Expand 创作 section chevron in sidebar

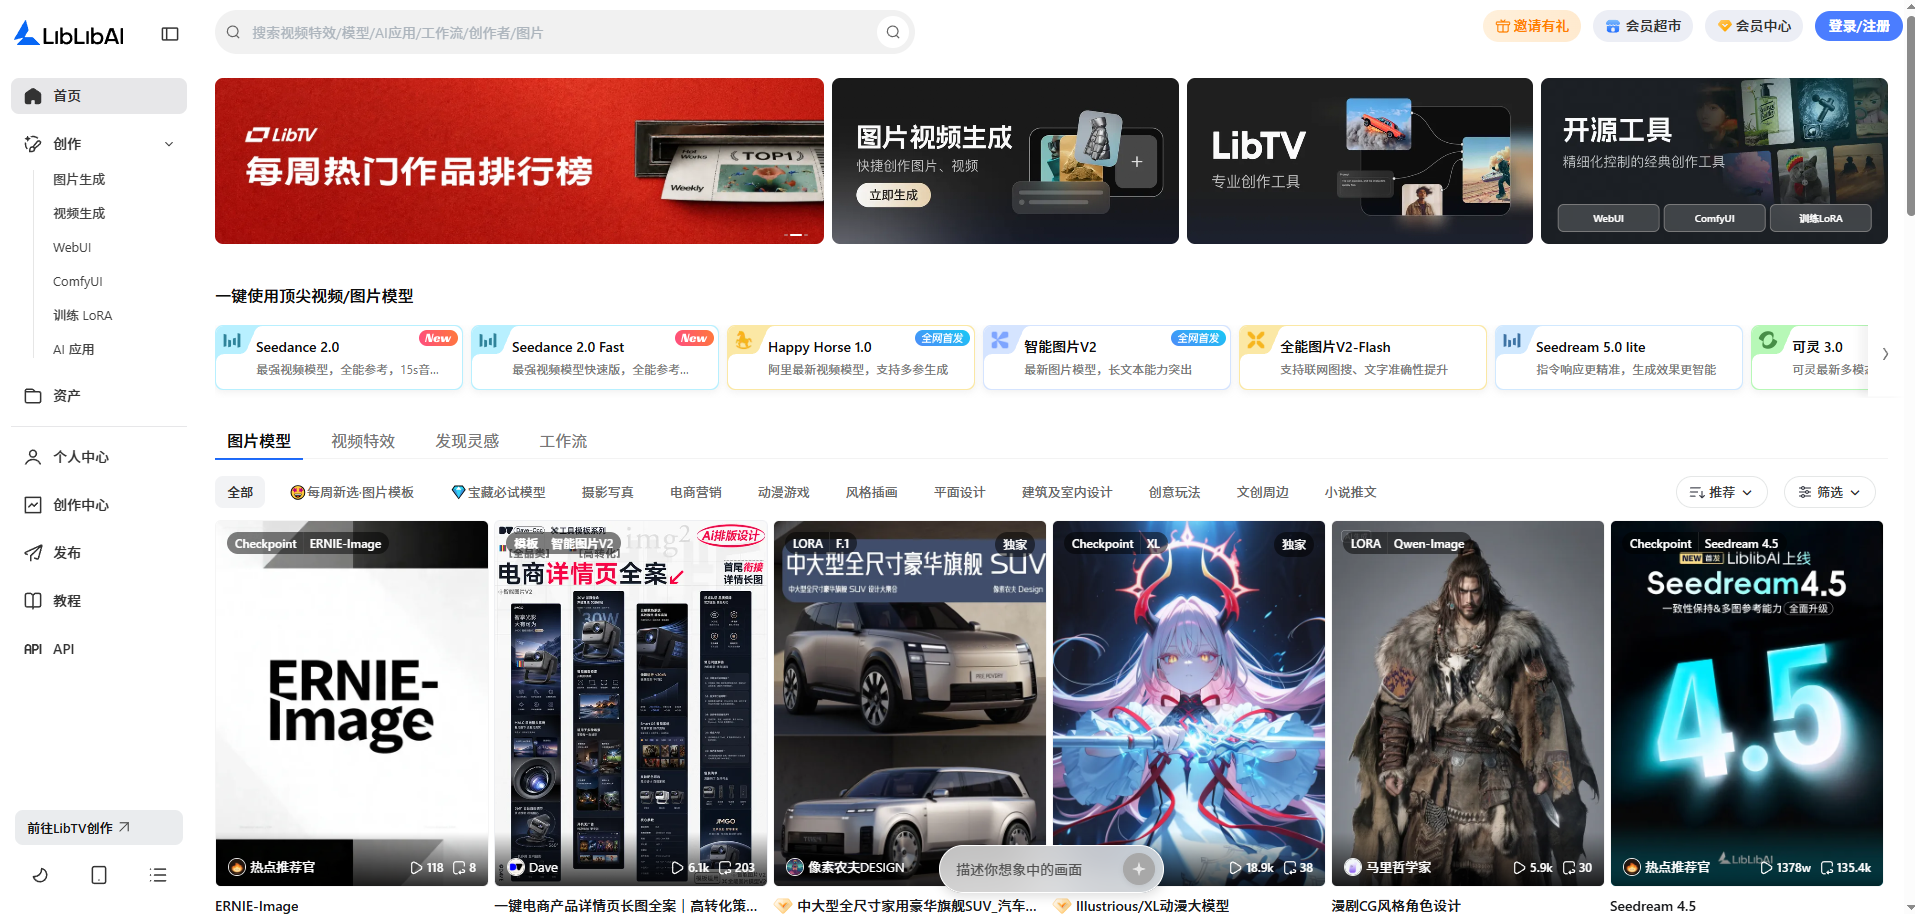(x=169, y=144)
